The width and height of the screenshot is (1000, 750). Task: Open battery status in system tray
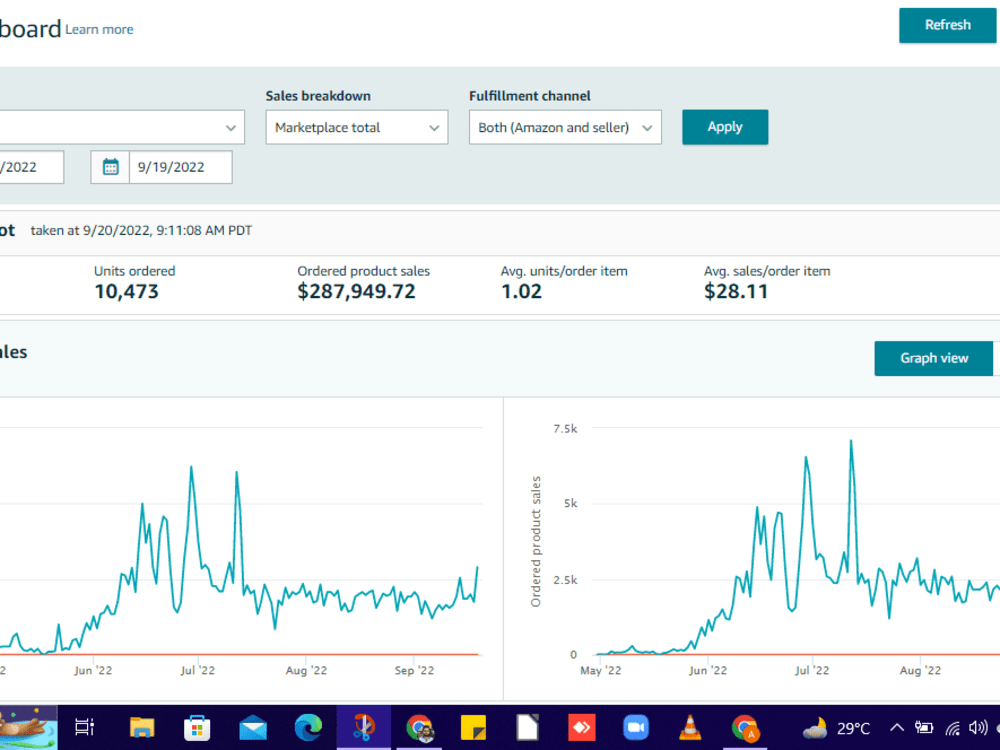coord(924,728)
